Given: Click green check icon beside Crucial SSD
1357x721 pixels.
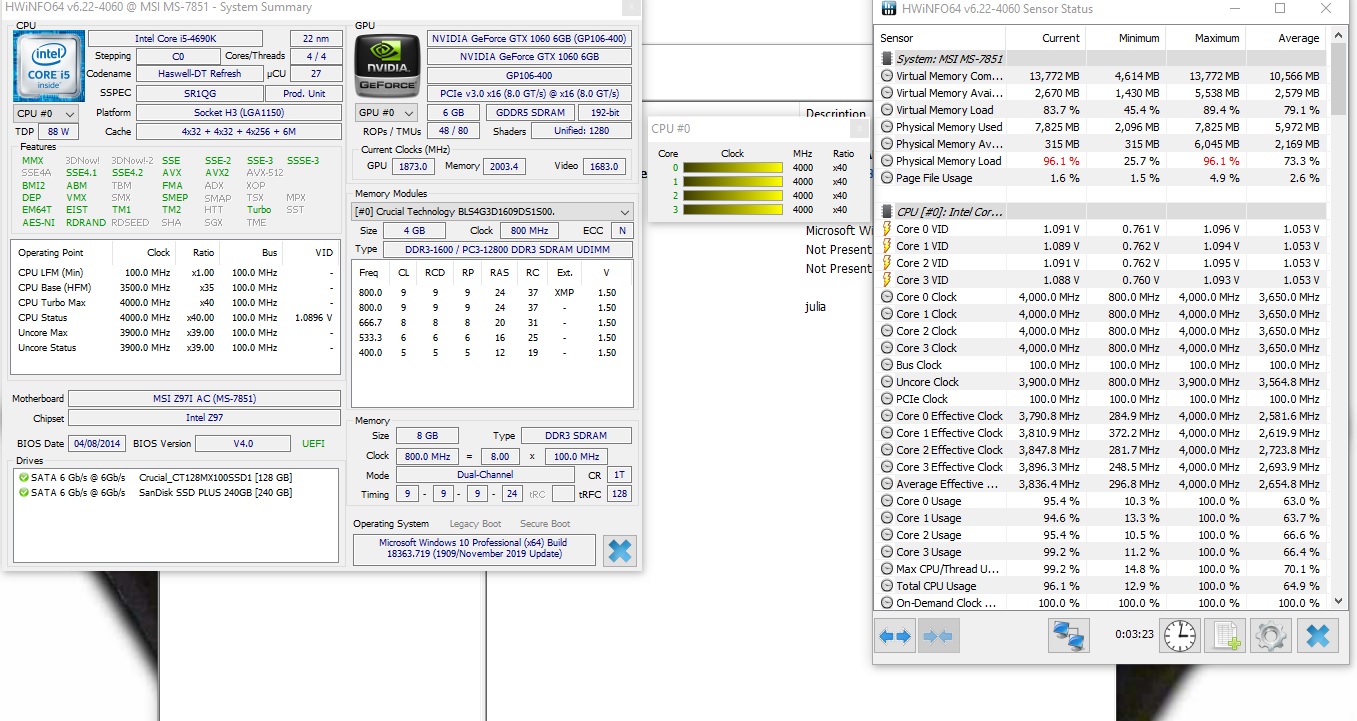Looking at the screenshot, I should point(24,477).
